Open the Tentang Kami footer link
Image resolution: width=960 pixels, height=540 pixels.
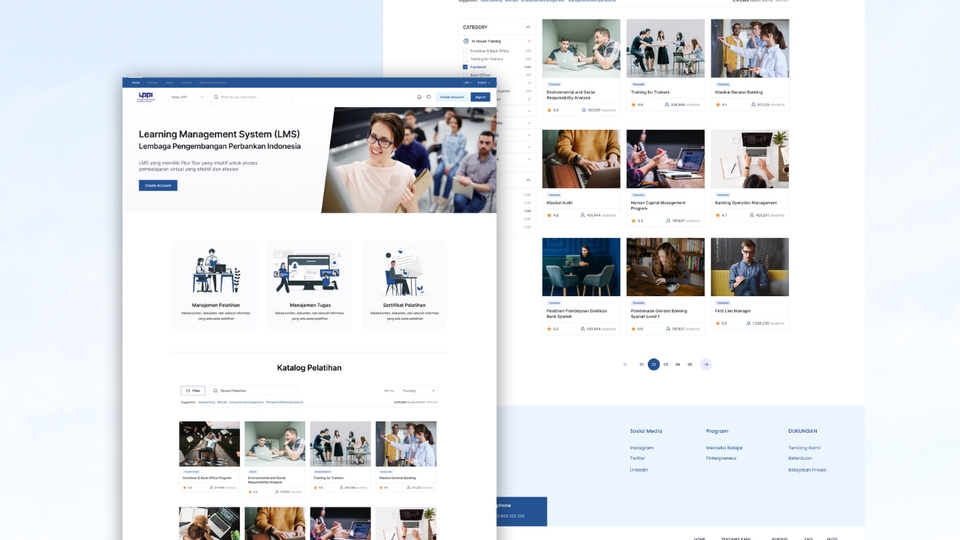[x=804, y=448]
